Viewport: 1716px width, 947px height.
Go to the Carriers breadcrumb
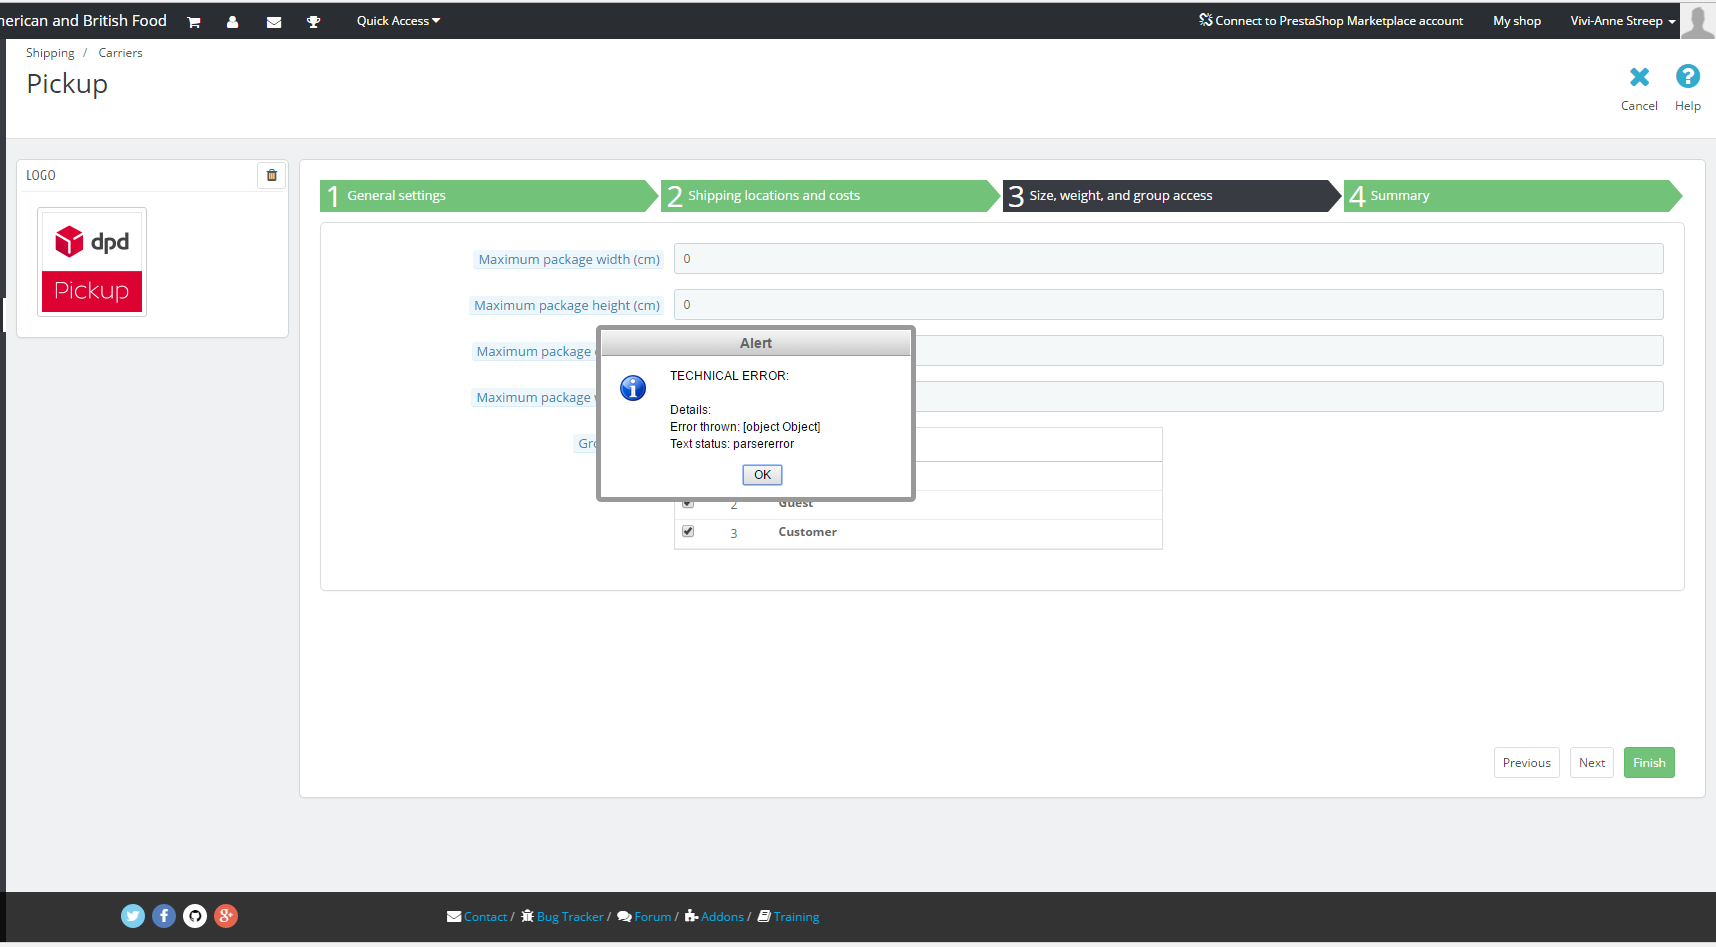(120, 53)
